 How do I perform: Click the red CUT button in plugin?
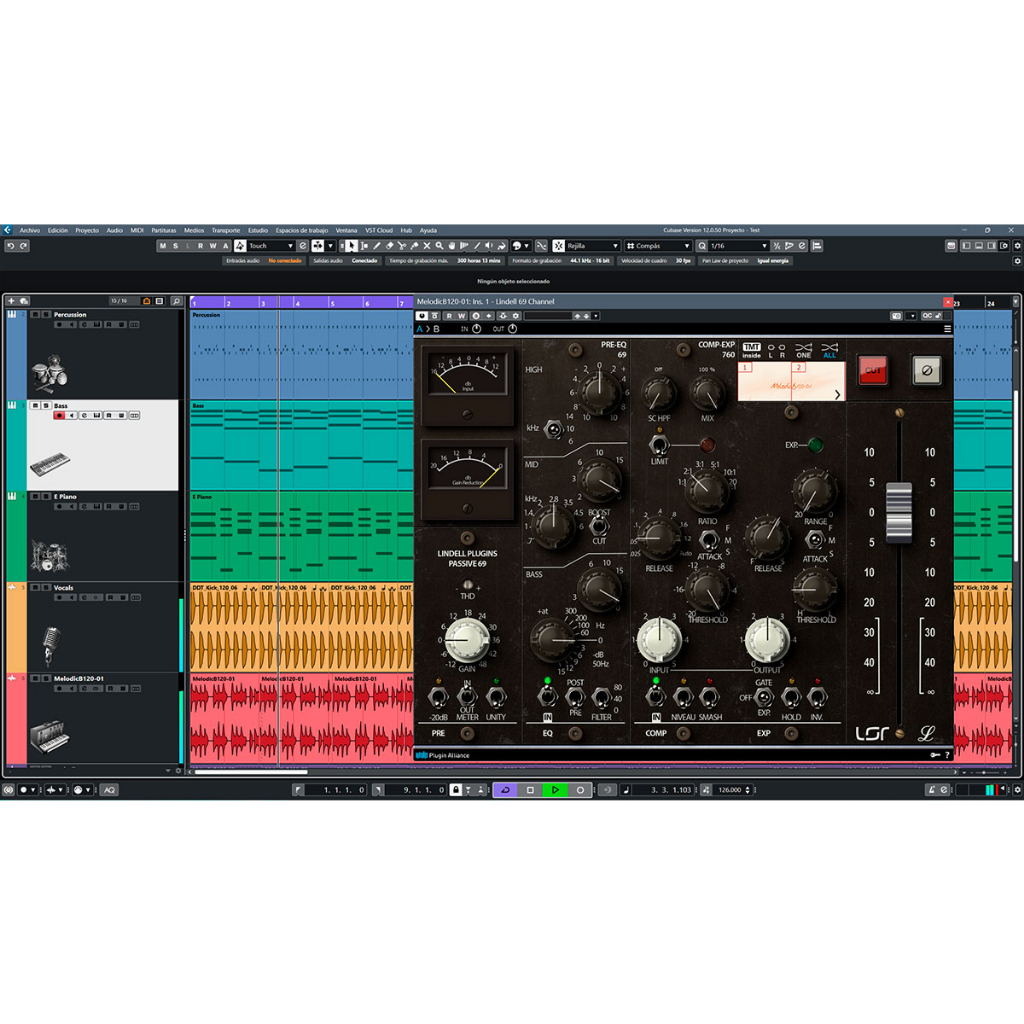[872, 370]
